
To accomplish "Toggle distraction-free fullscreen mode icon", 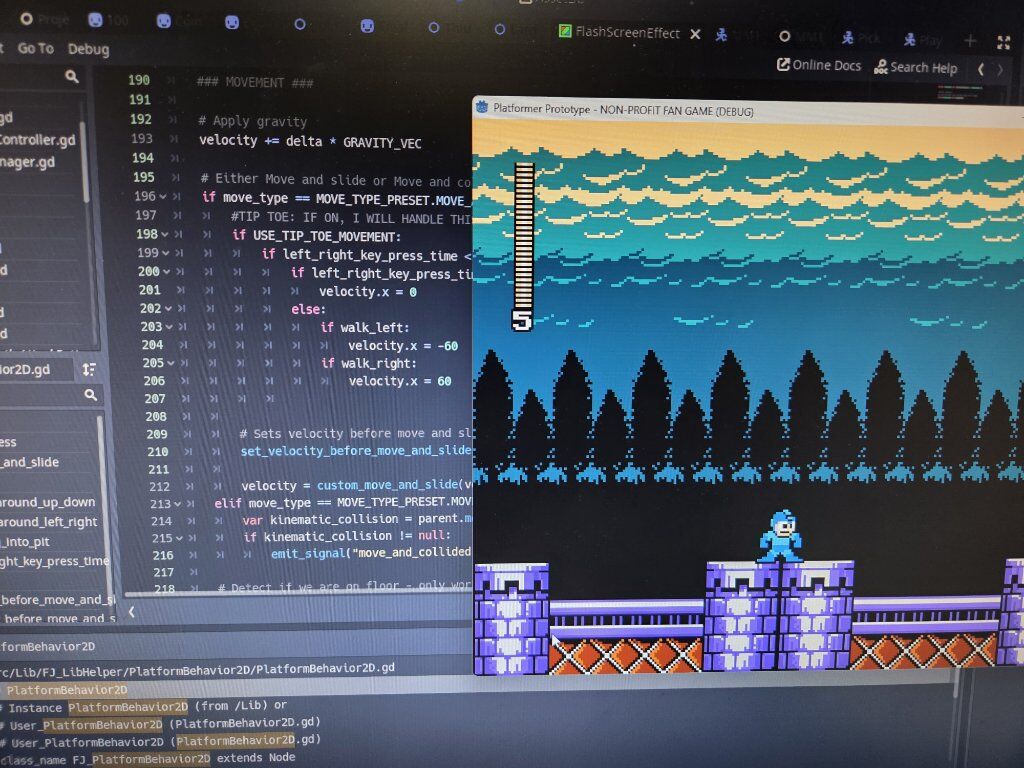I will 1003,41.
